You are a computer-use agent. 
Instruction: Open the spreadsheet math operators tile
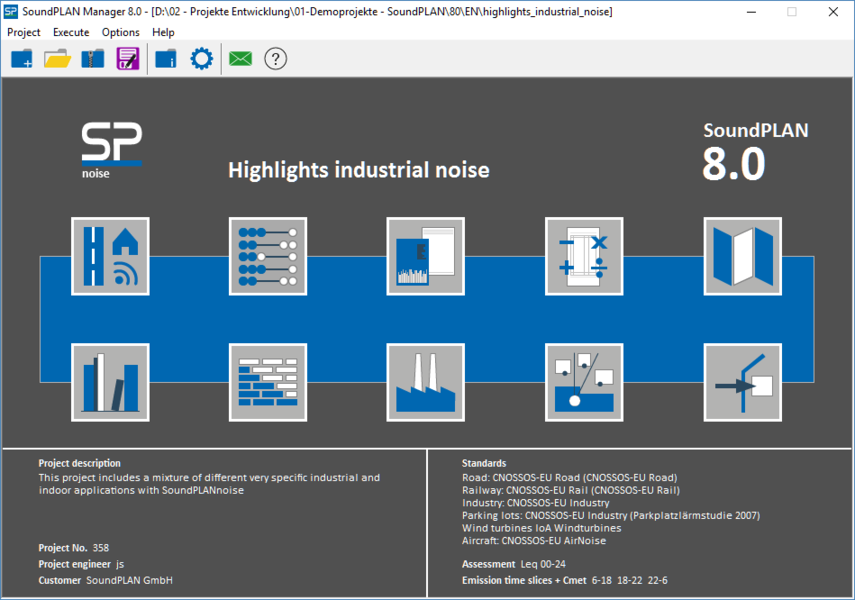584,256
